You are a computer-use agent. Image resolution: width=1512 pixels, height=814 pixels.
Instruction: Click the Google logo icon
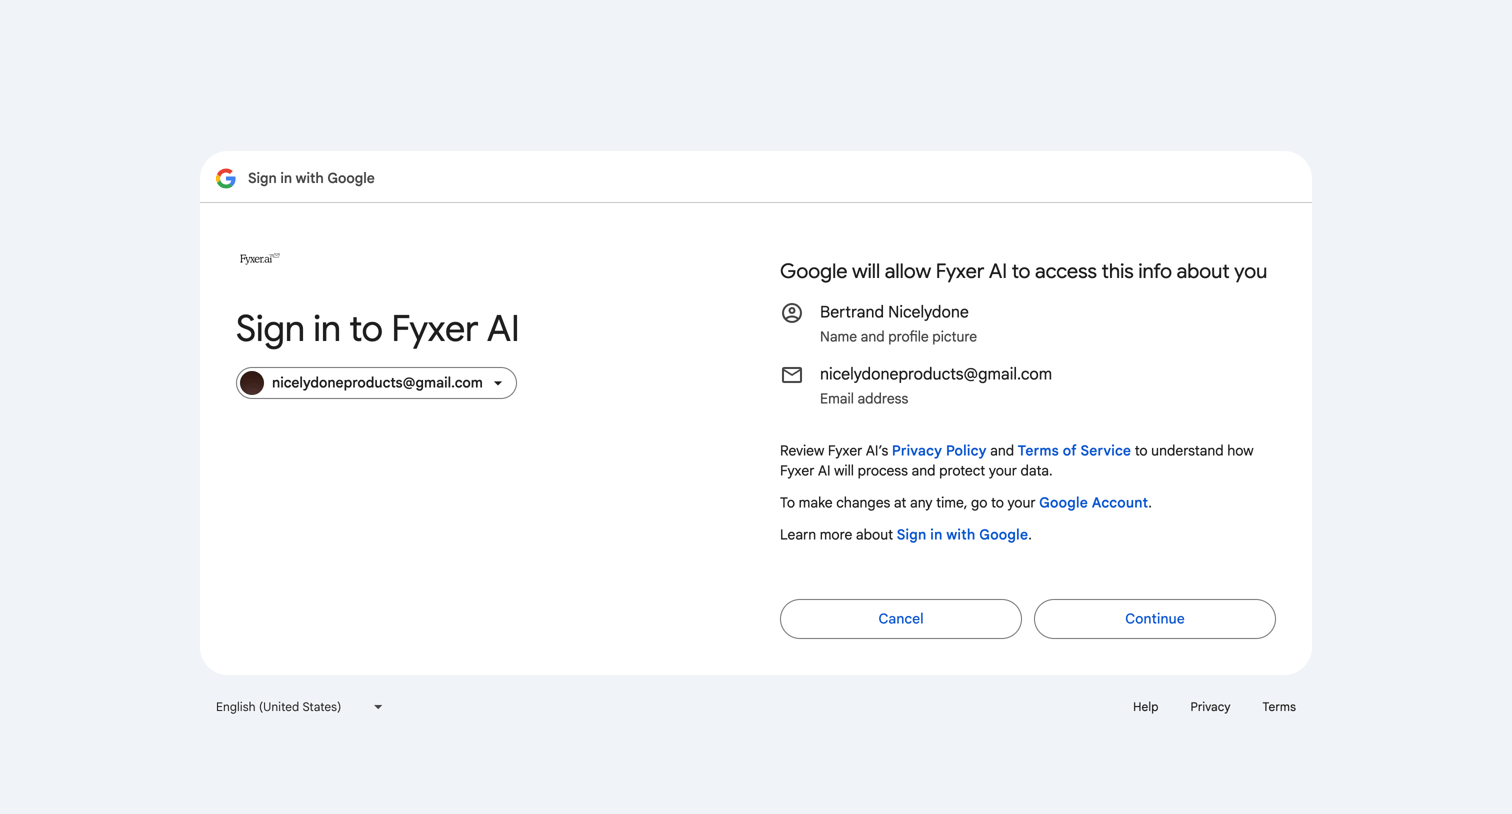pyautogui.click(x=226, y=178)
